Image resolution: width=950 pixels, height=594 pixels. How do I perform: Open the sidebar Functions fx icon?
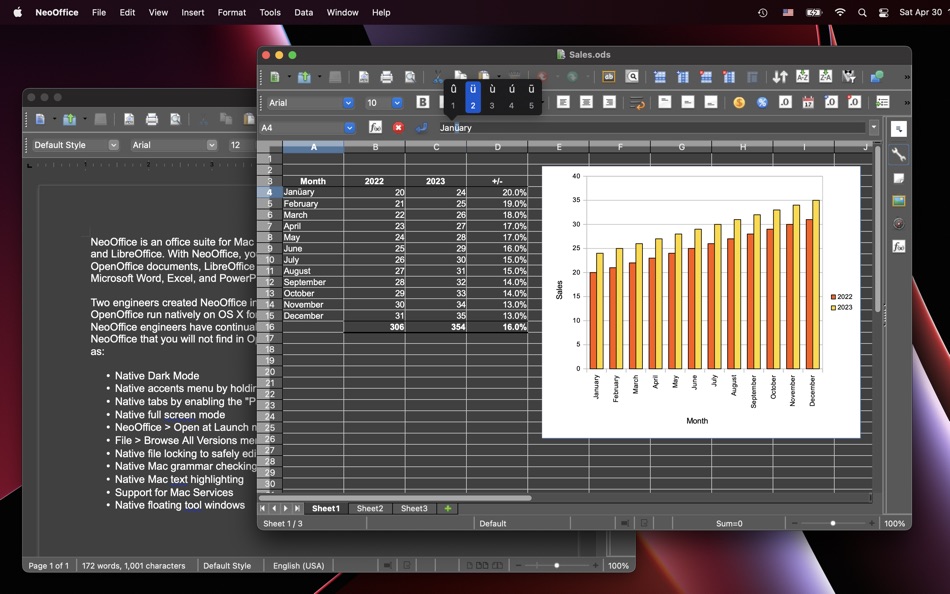click(899, 247)
